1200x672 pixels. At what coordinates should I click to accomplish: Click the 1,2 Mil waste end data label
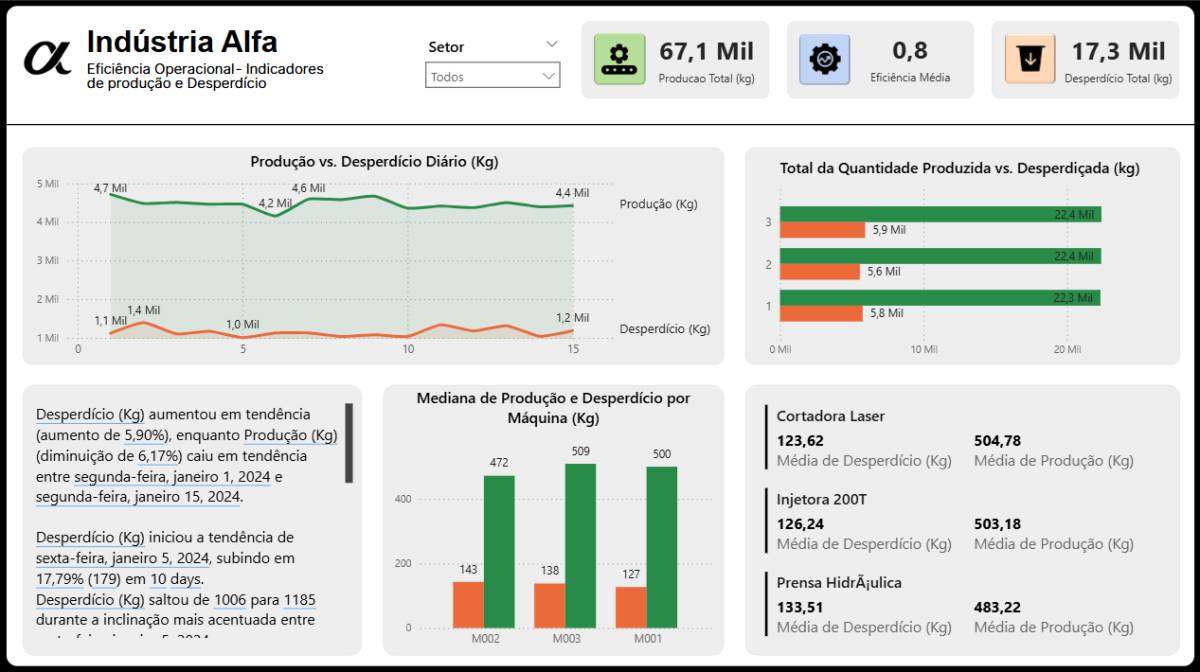tap(572, 318)
